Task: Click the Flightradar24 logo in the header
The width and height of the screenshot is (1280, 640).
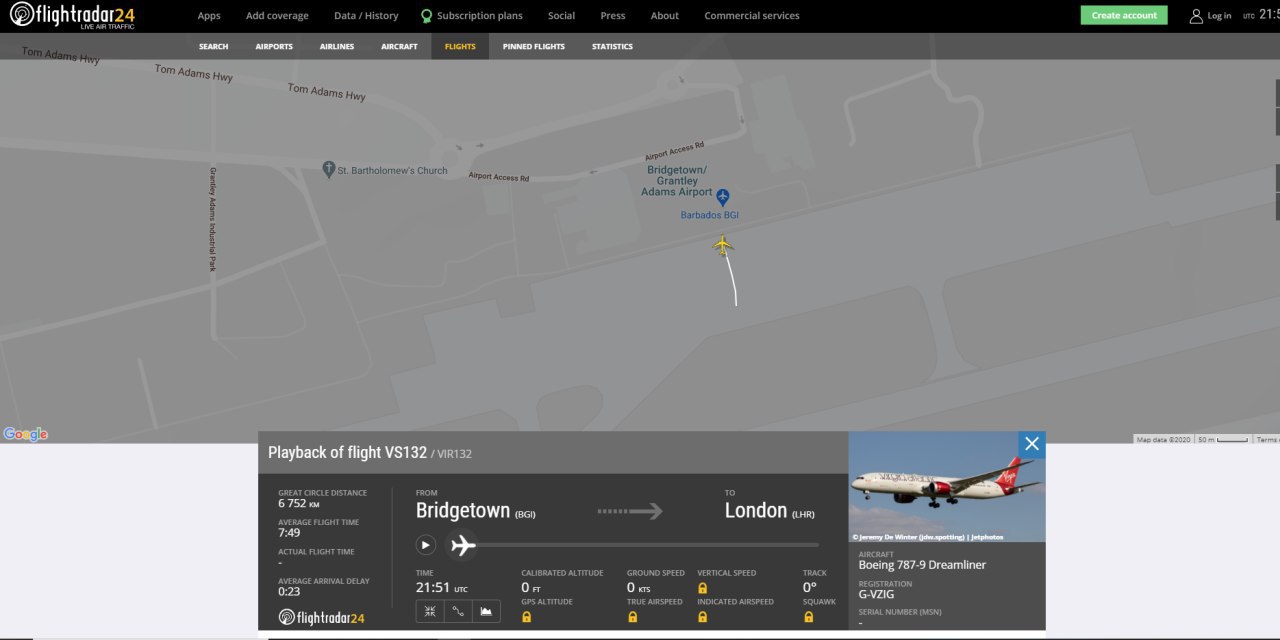Action: pos(72,15)
